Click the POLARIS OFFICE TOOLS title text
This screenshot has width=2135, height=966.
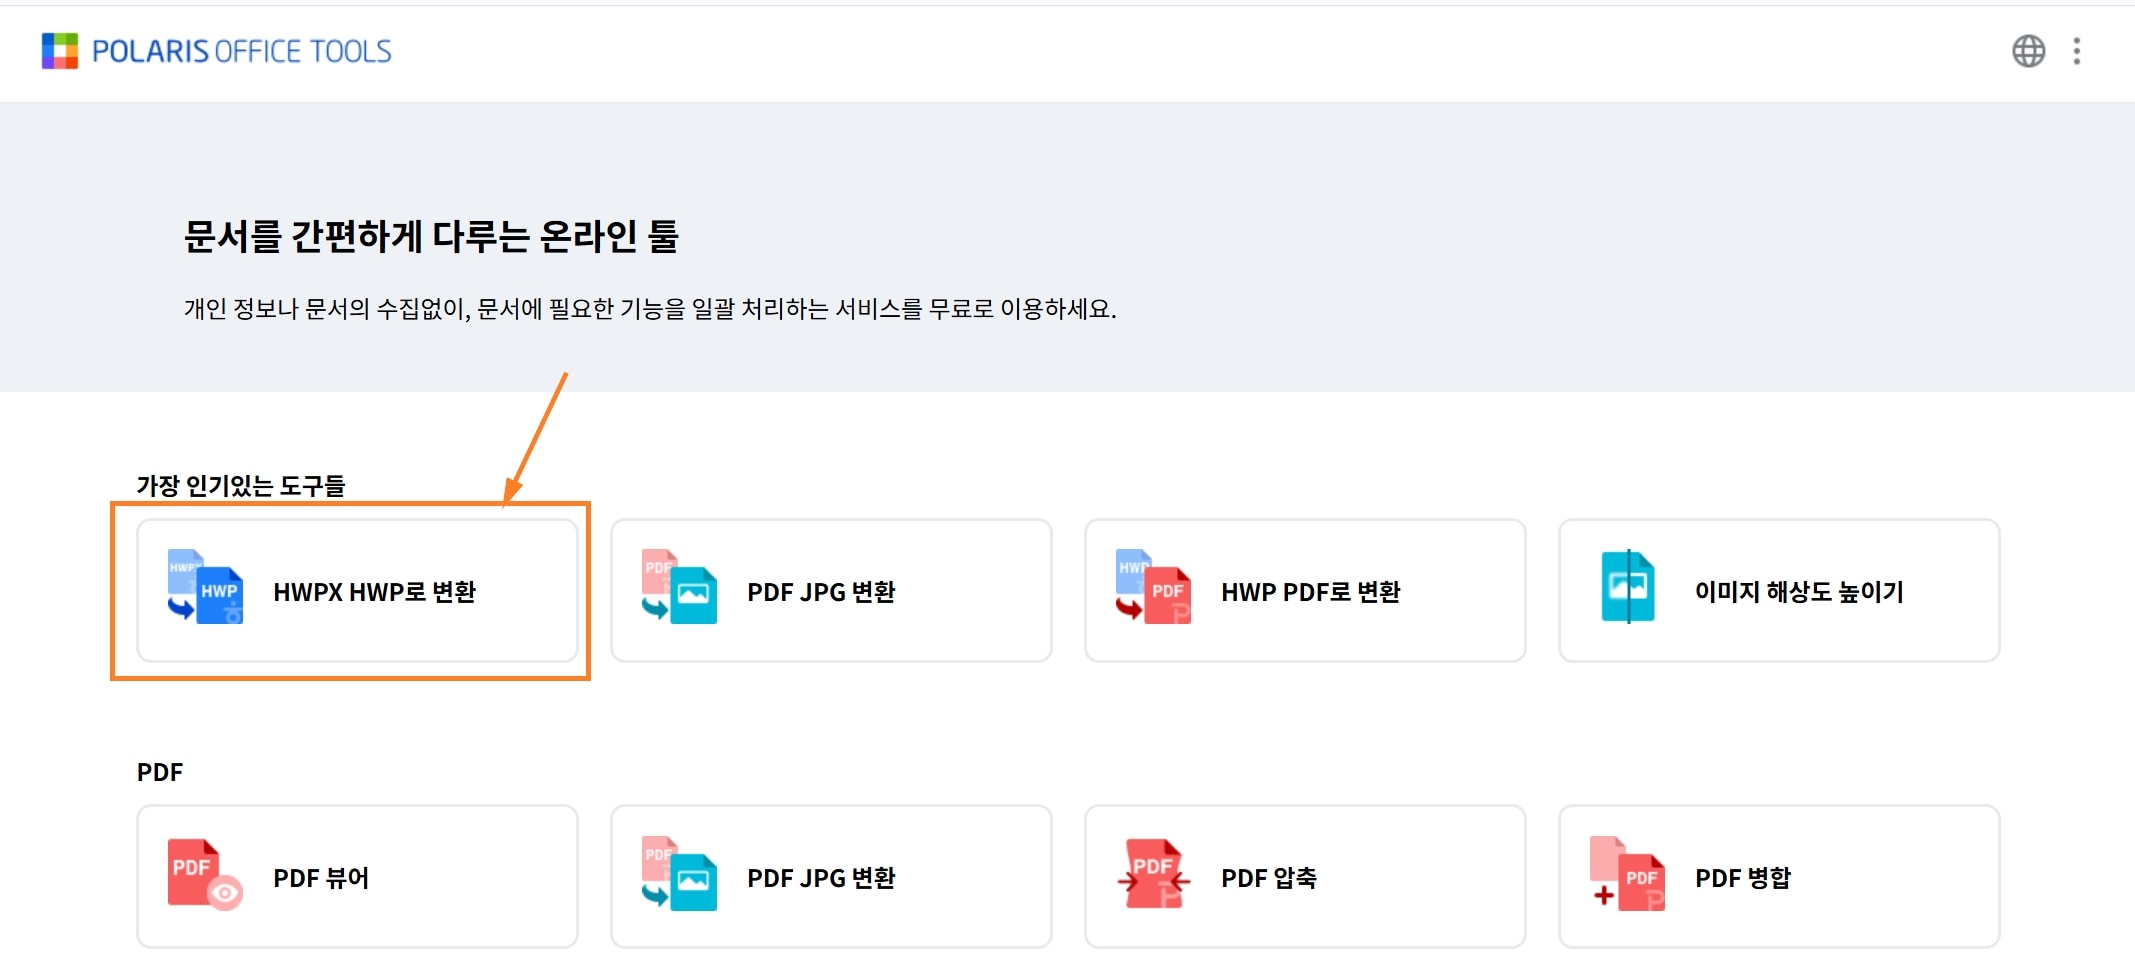pyautogui.click(x=242, y=52)
